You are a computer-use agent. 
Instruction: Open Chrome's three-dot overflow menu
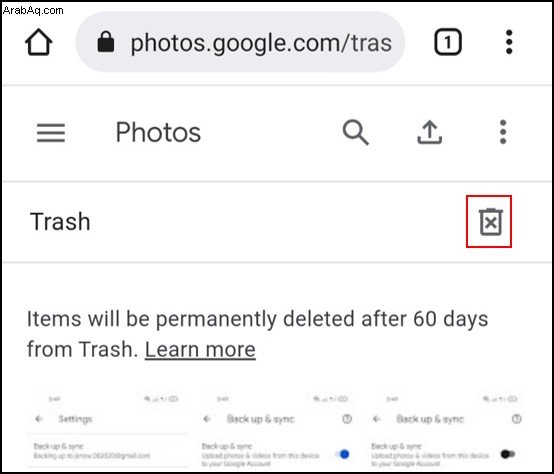click(509, 42)
